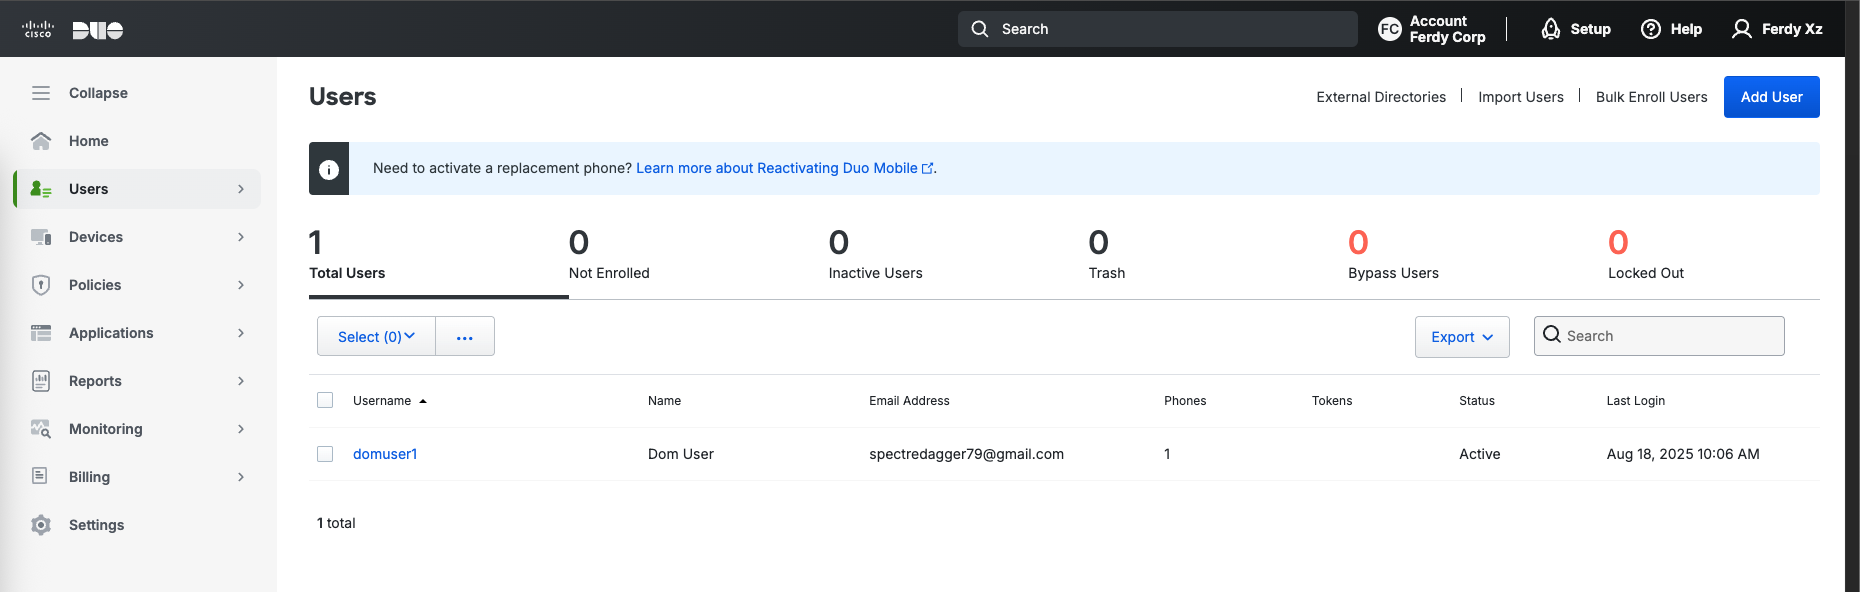
Task: Click the Monitoring icon in sidebar
Action: pos(41,429)
